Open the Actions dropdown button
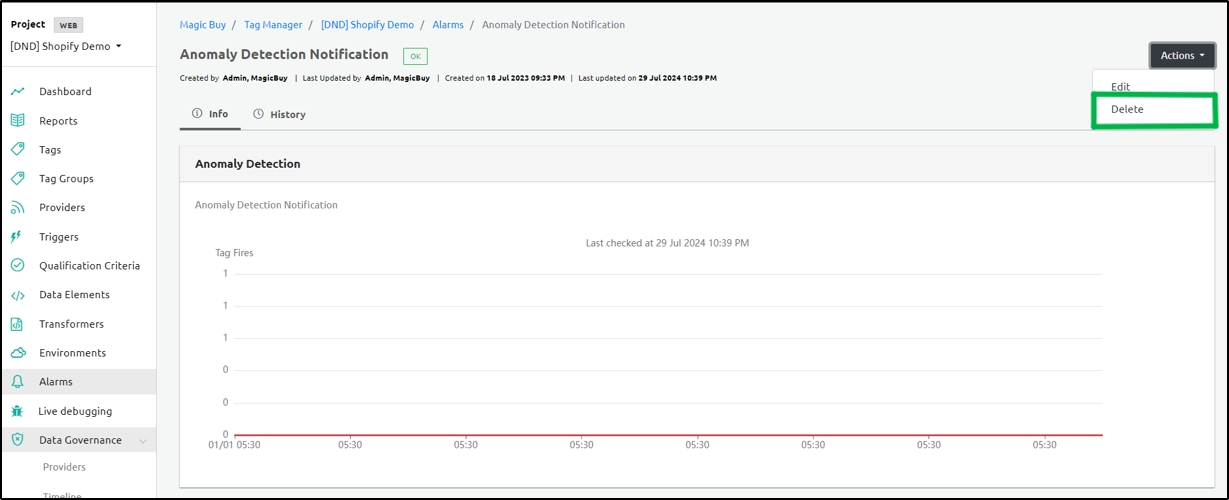Image resolution: width=1229 pixels, height=500 pixels. pos(1182,56)
